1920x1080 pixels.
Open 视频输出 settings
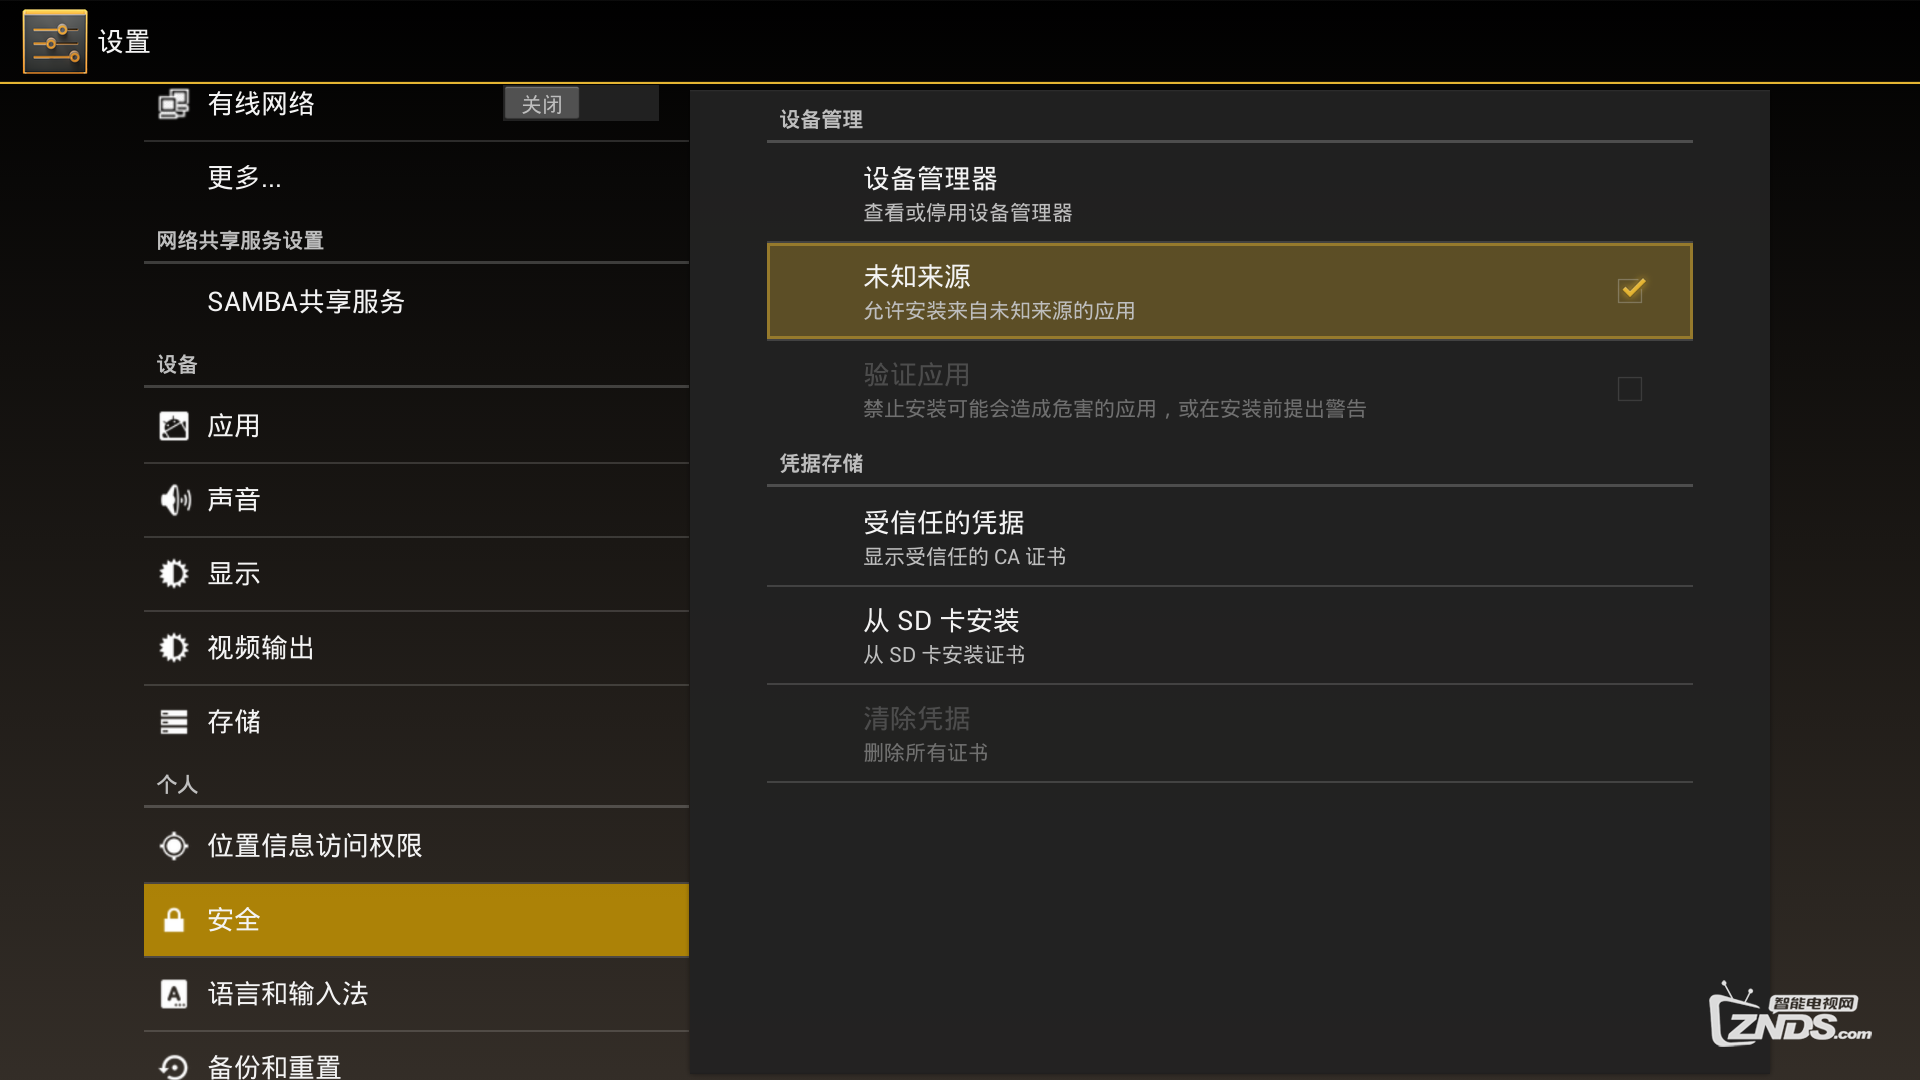(416, 648)
